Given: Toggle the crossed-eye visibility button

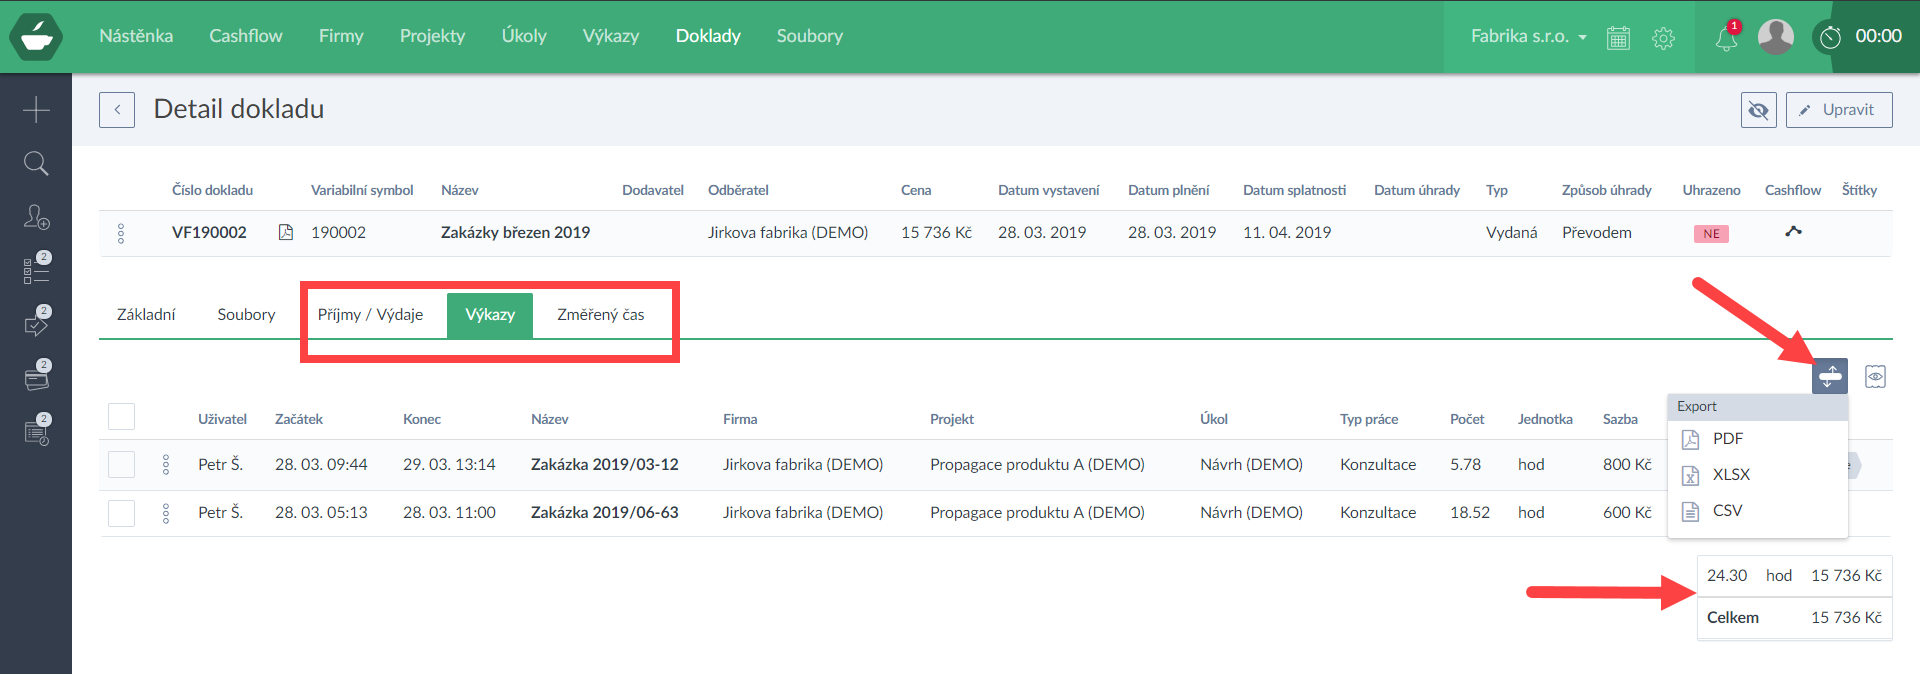Looking at the screenshot, I should point(1758,110).
